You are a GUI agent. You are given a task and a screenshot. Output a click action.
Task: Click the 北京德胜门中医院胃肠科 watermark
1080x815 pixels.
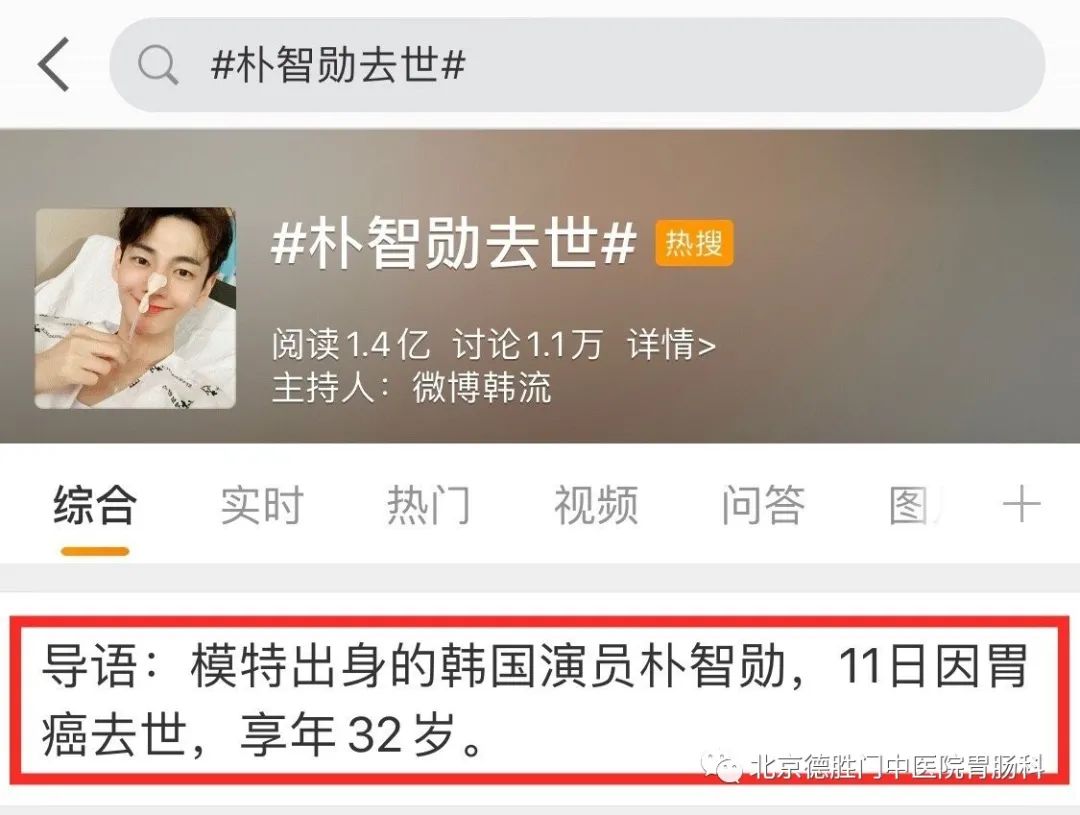[896, 766]
